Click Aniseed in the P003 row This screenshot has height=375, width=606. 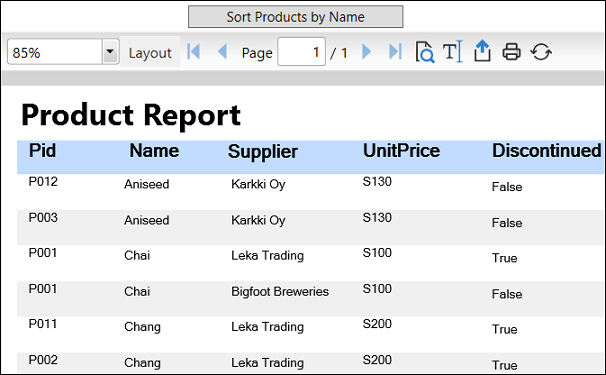pyautogui.click(x=146, y=220)
